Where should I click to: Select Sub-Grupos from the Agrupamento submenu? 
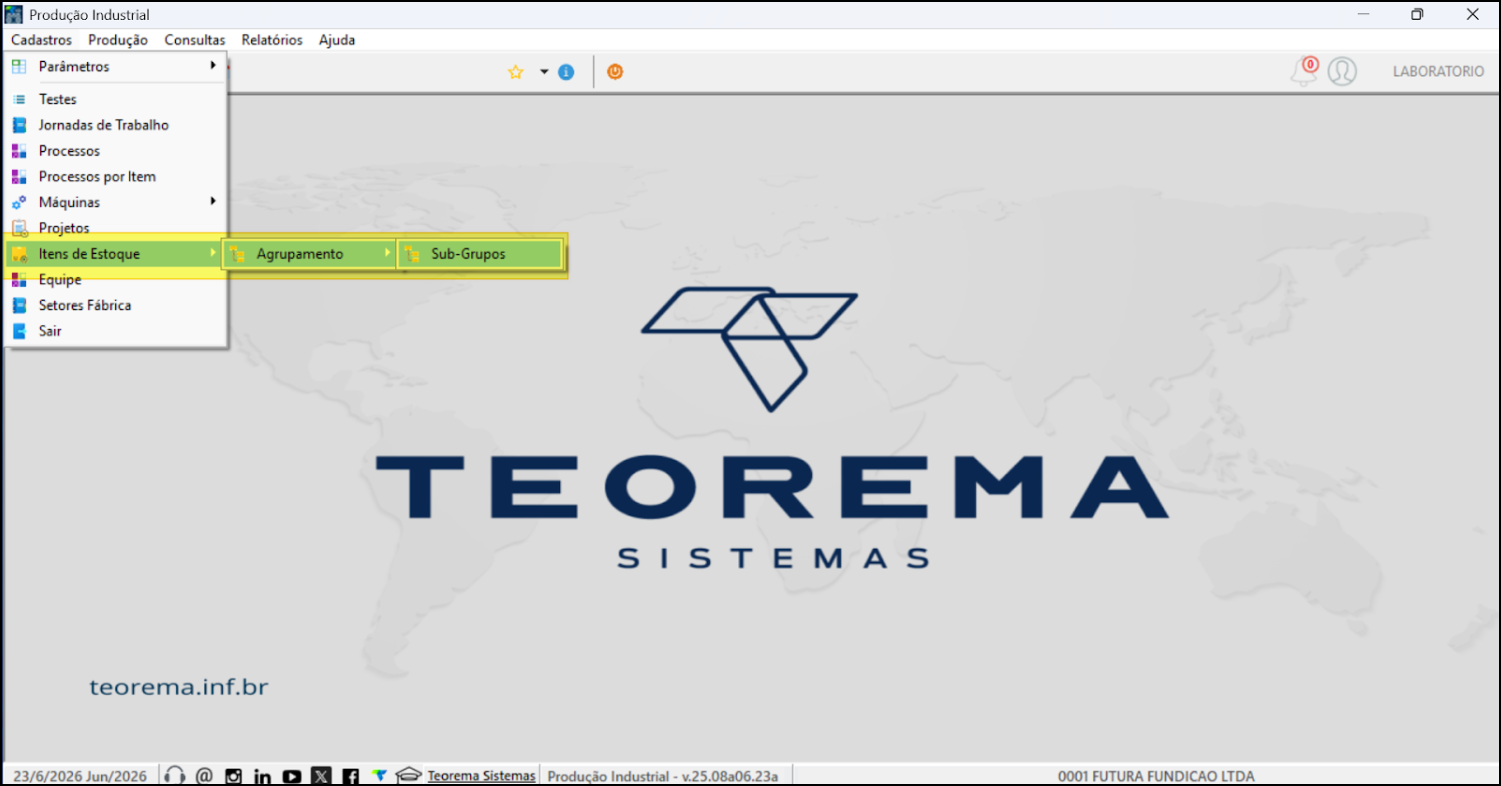coord(481,254)
